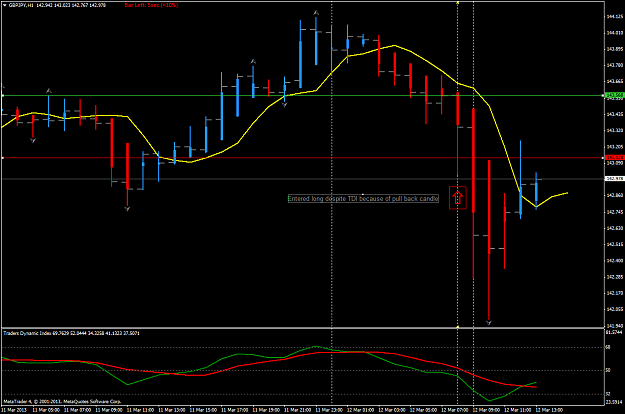Image resolution: width=625 pixels, height=414 pixels.
Task: Click the Traders Dynamic Index indicator label
Action: tap(71, 333)
